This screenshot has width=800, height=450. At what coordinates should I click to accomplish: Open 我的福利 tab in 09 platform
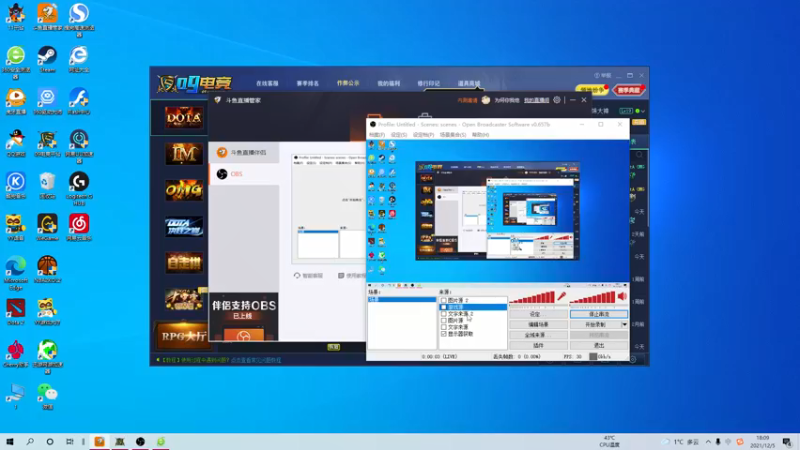pos(389,83)
